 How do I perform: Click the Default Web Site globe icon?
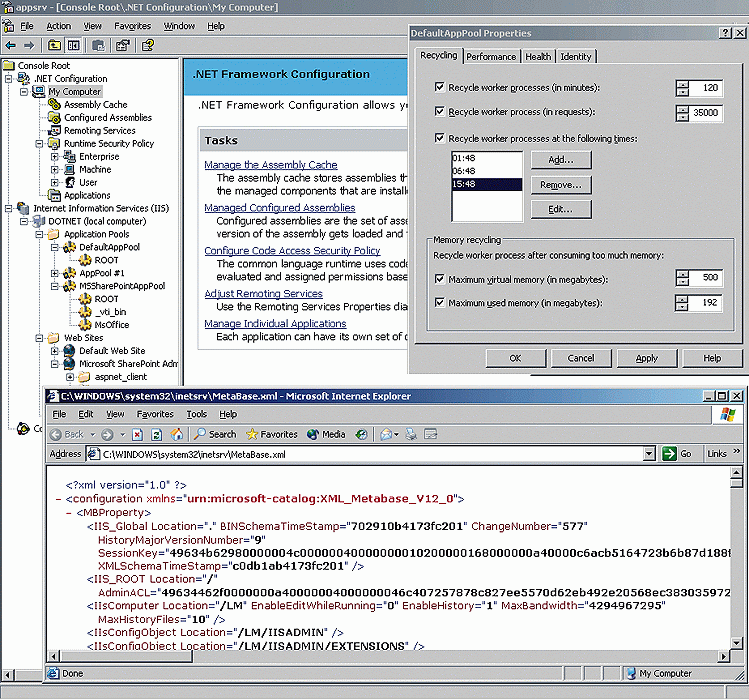click(70, 350)
